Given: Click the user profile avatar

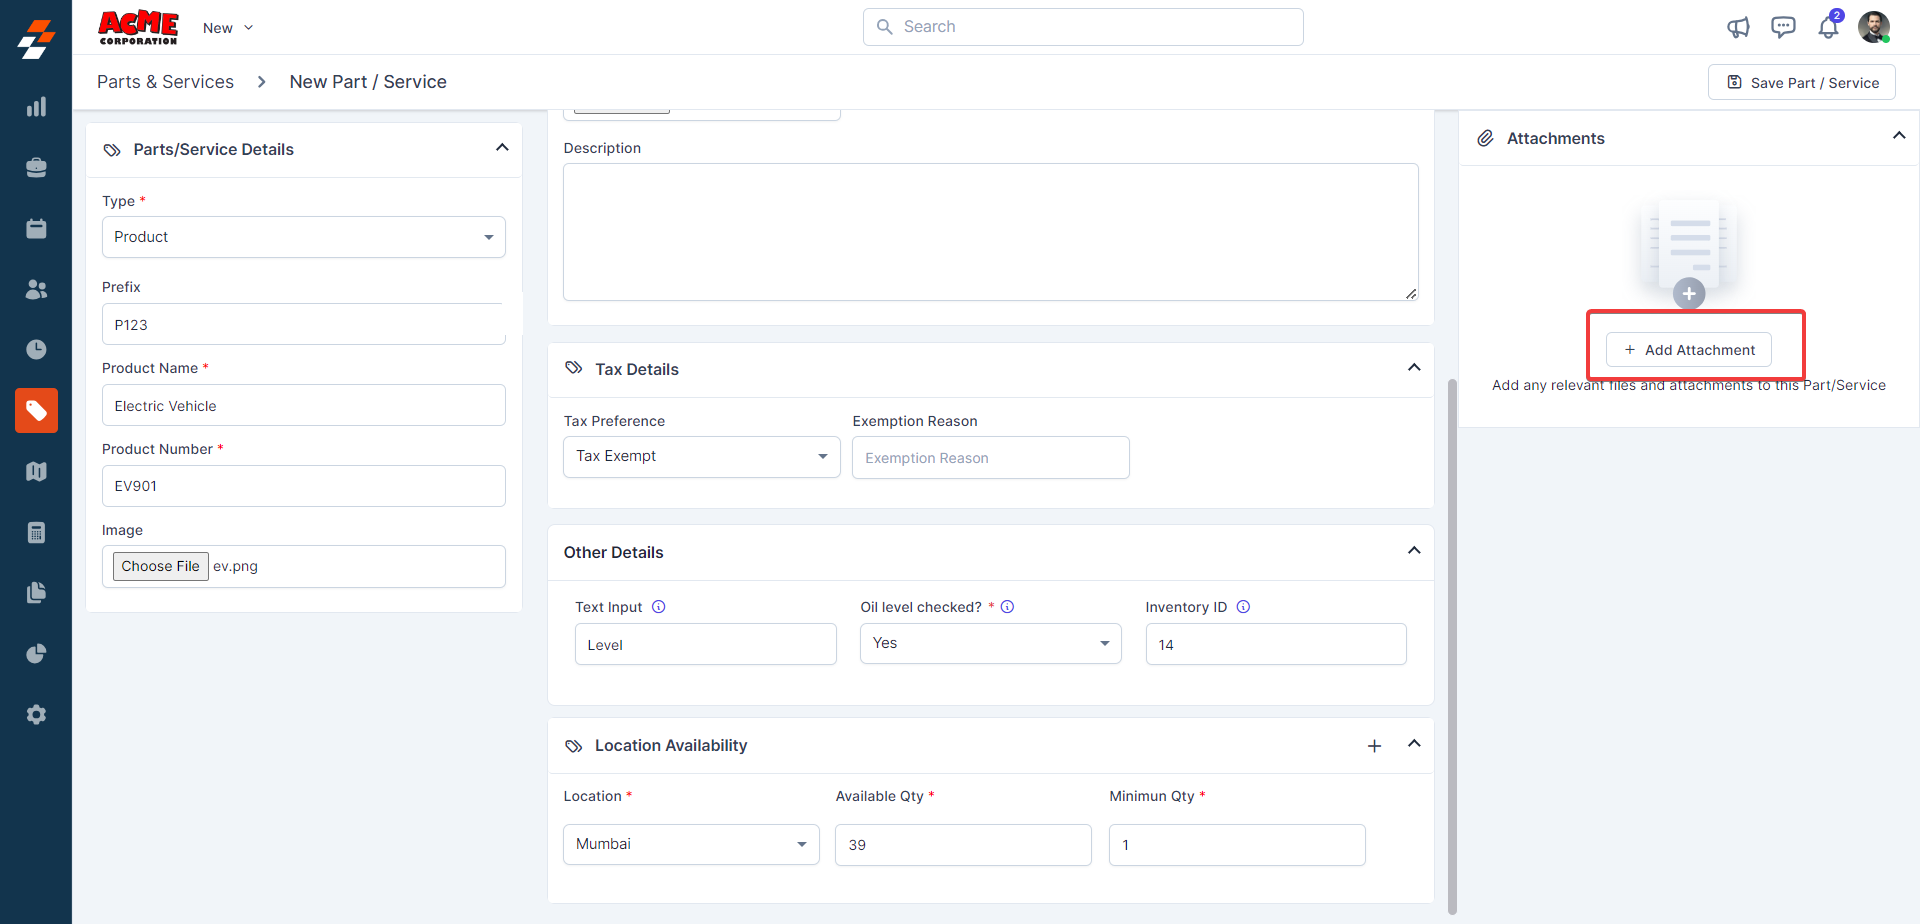Looking at the screenshot, I should click(1873, 27).
